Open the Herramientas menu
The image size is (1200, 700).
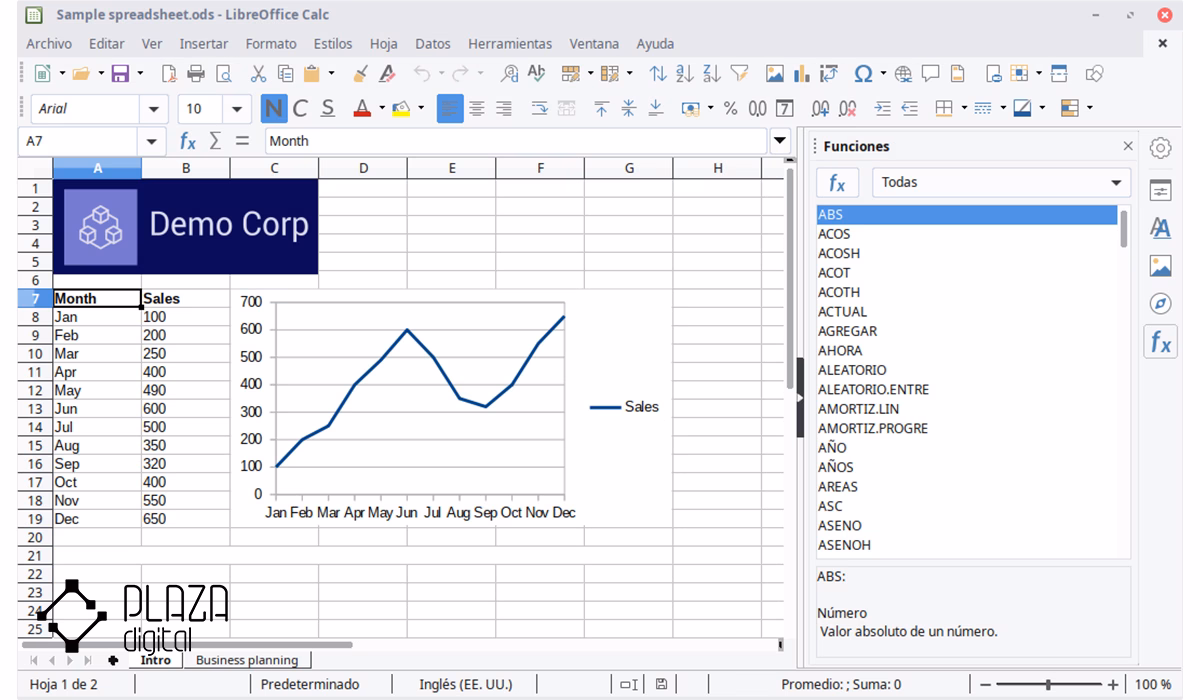[510, 44]
